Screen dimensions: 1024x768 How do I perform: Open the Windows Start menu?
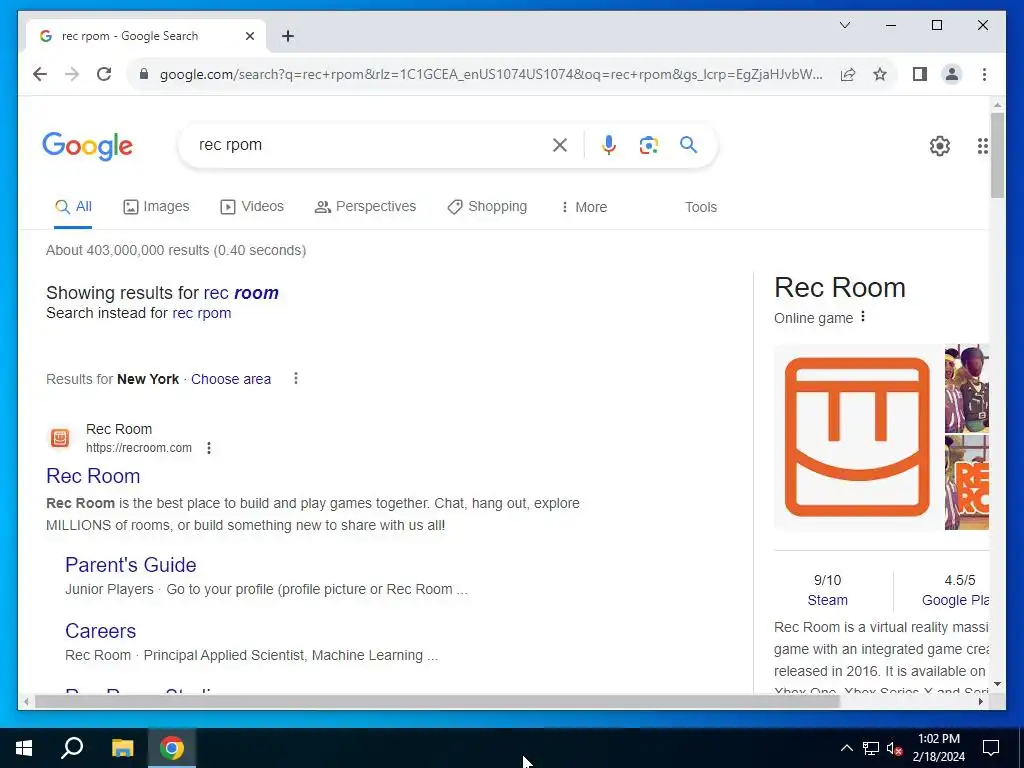coord(24,748)
